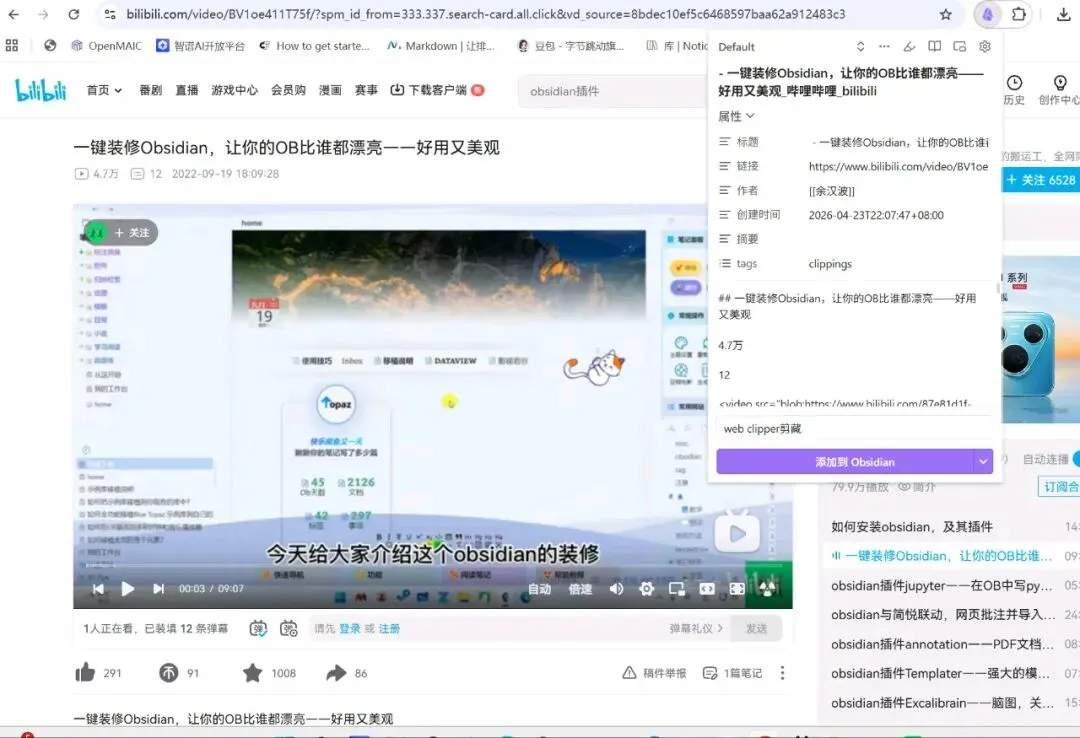Open the 漫画 nav item

330,90
